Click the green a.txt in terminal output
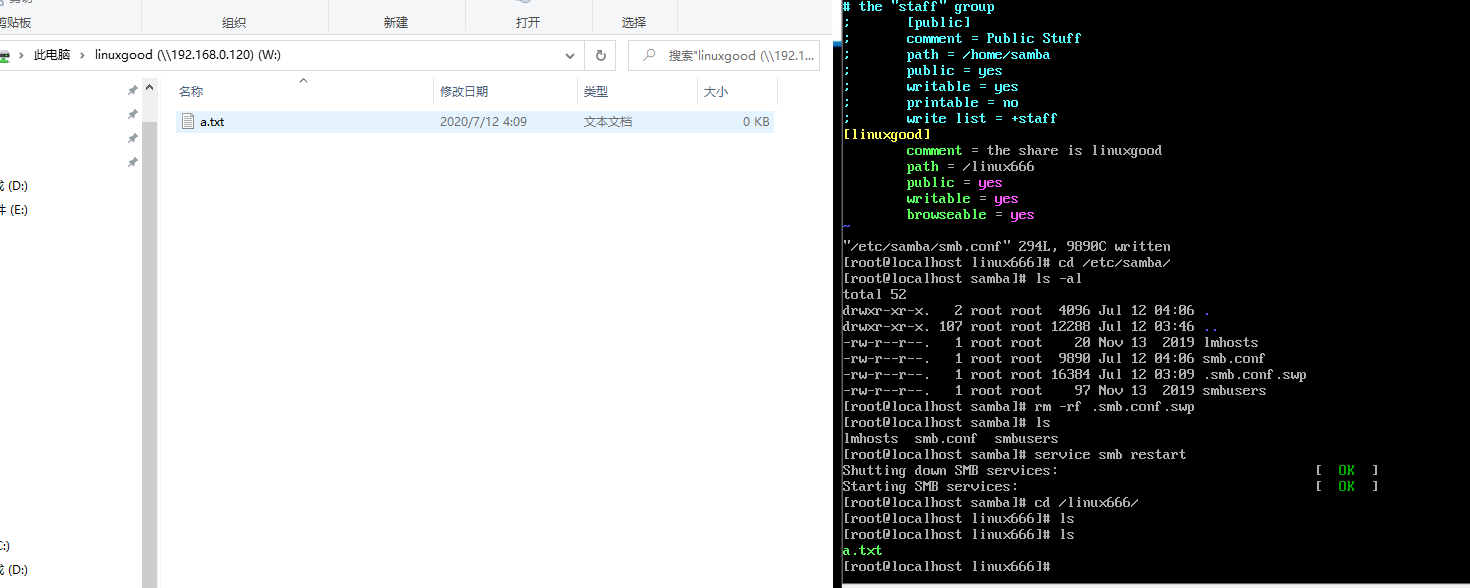1470x588 pixels. (863, 550)
